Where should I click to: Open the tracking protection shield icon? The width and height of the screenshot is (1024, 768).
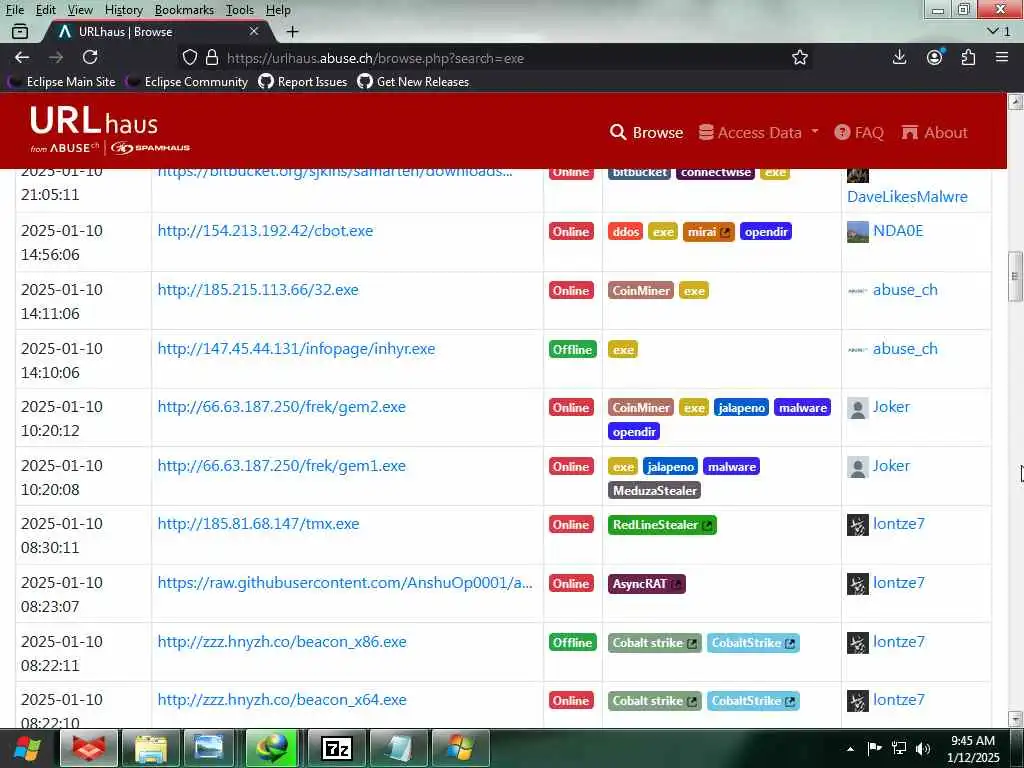(189, 57)
